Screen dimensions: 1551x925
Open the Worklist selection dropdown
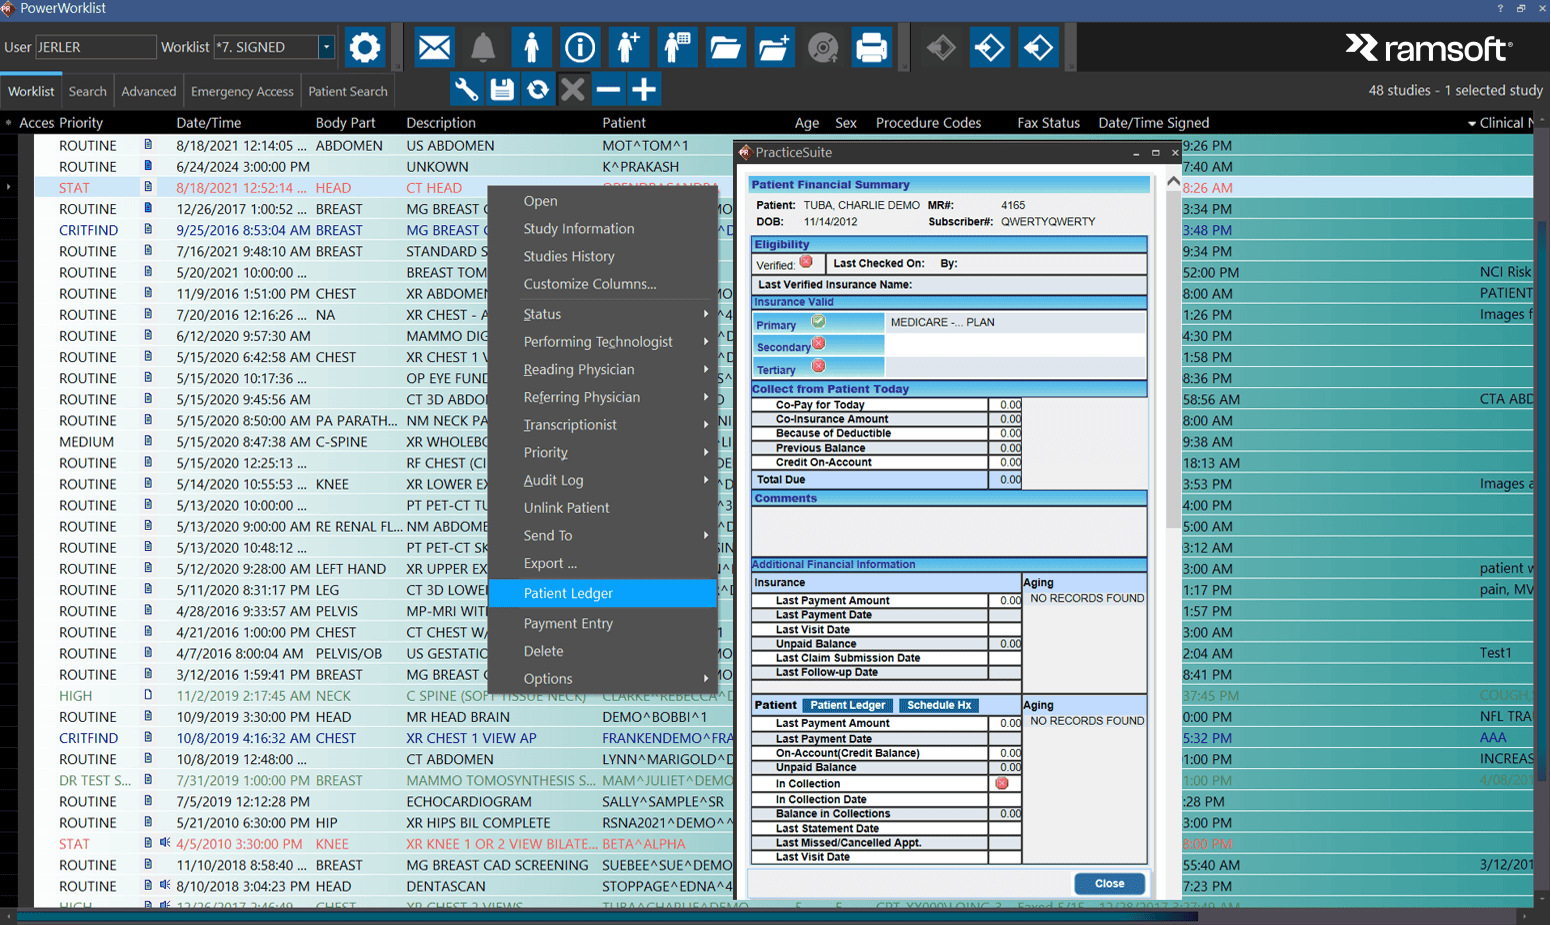pos(326,47)
